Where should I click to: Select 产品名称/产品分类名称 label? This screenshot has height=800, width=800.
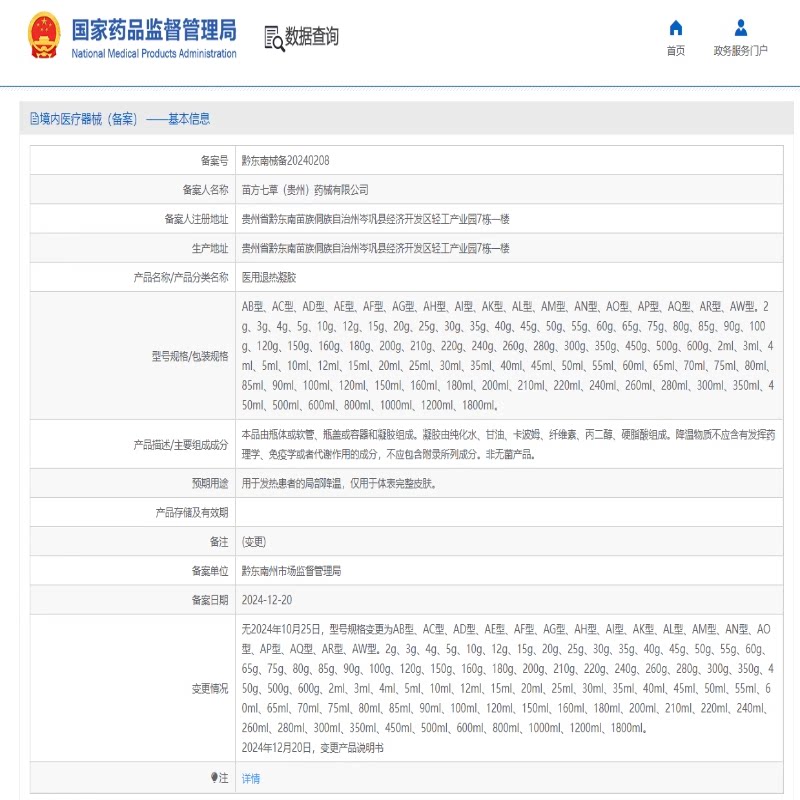pyautogui.click(x=181, y=277)
